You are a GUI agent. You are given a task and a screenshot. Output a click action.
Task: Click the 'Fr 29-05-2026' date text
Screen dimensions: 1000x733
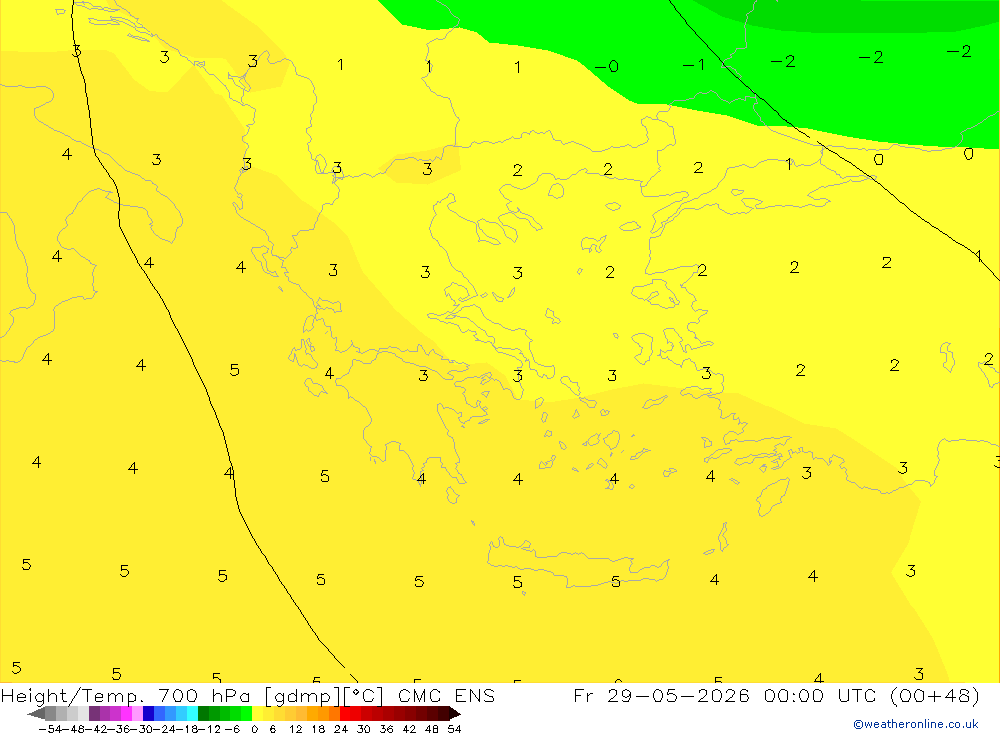[661, 695]
